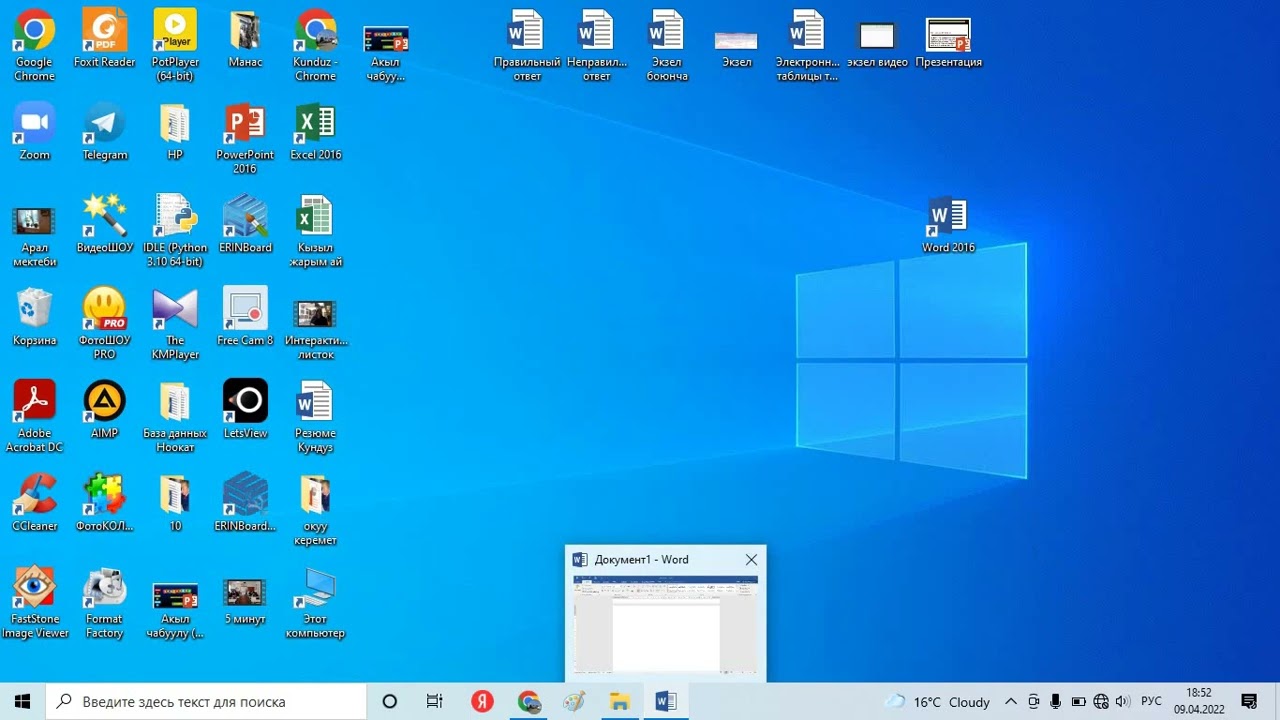Screen dimensions: 1280x720
Task: Select Этот компьютер icon
Action: 315,603
